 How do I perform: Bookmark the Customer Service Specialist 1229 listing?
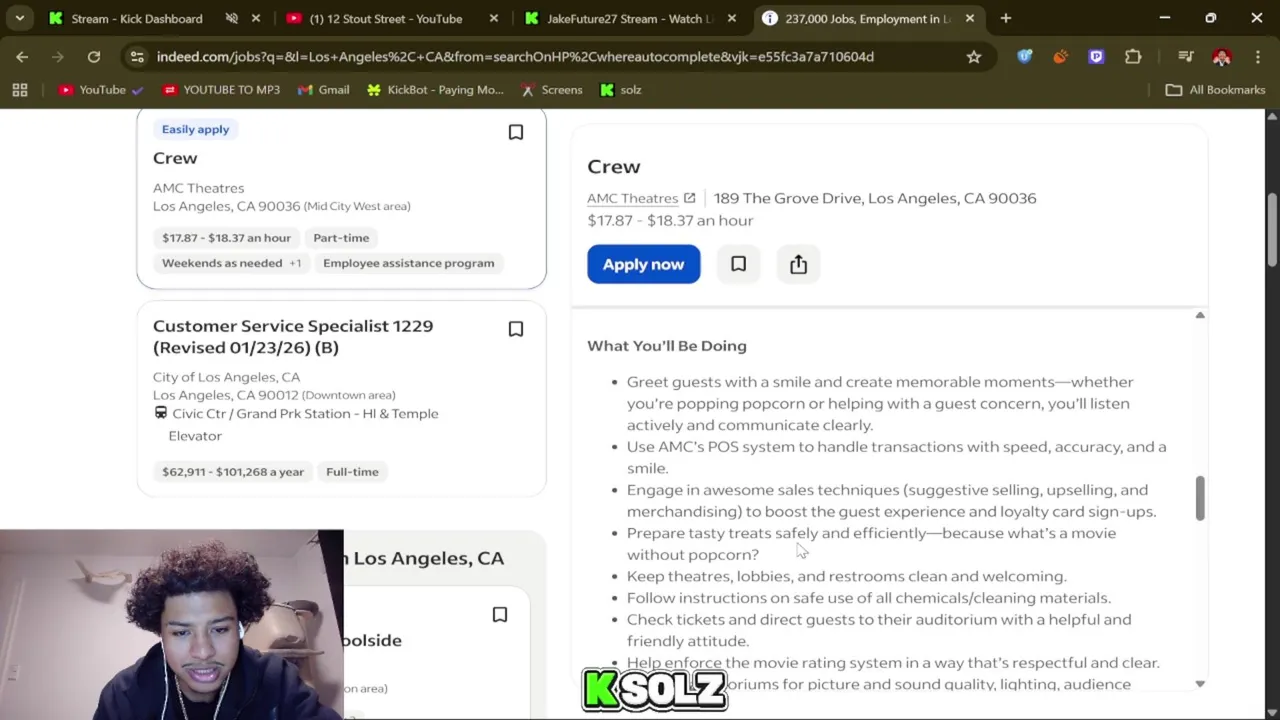click(x=516, y=329)
